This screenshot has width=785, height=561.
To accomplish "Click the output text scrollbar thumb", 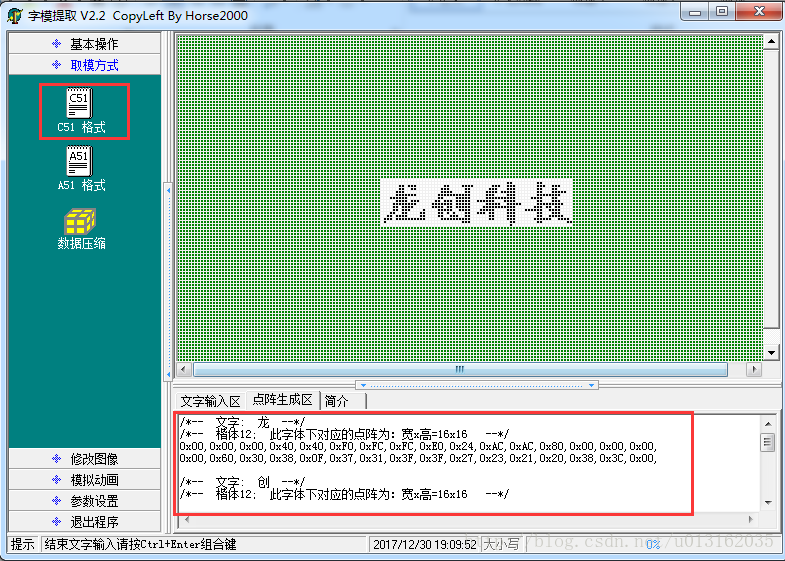I will point(768,442).
